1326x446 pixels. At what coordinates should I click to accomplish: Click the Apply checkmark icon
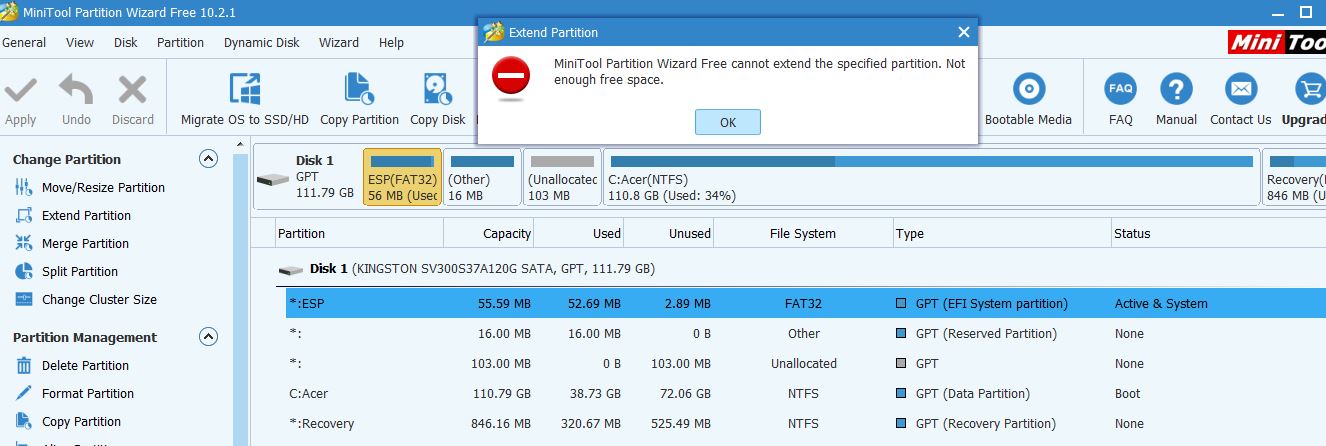click(20, 91)
